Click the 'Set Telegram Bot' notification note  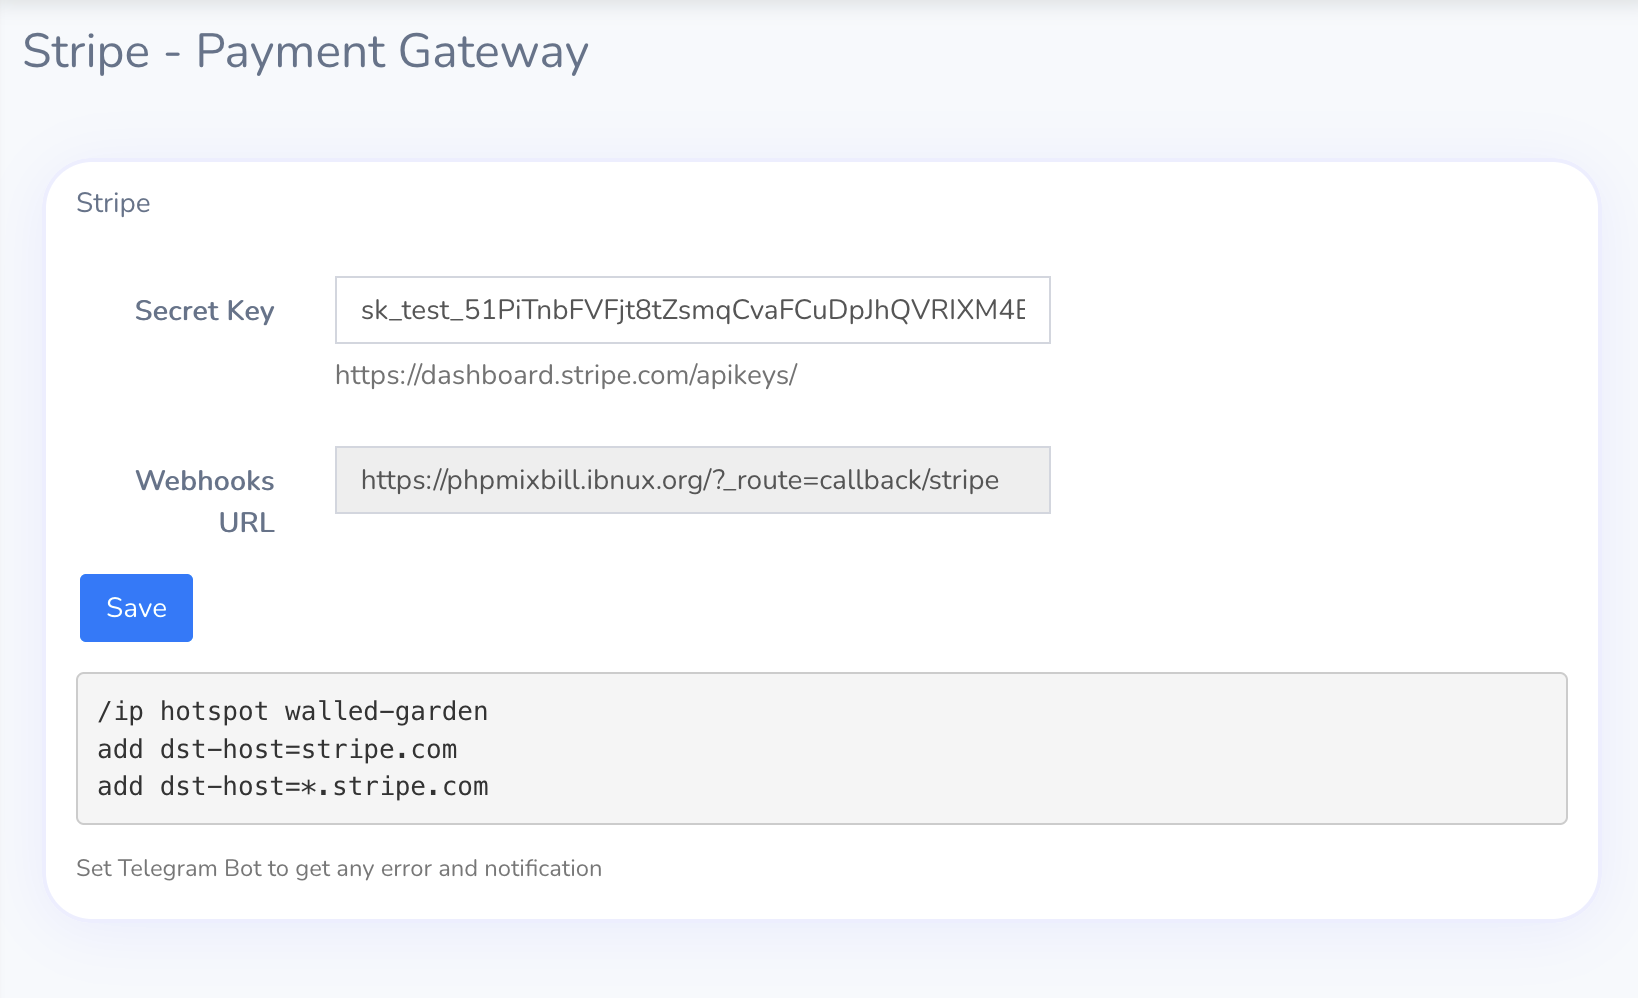(338, 868)
